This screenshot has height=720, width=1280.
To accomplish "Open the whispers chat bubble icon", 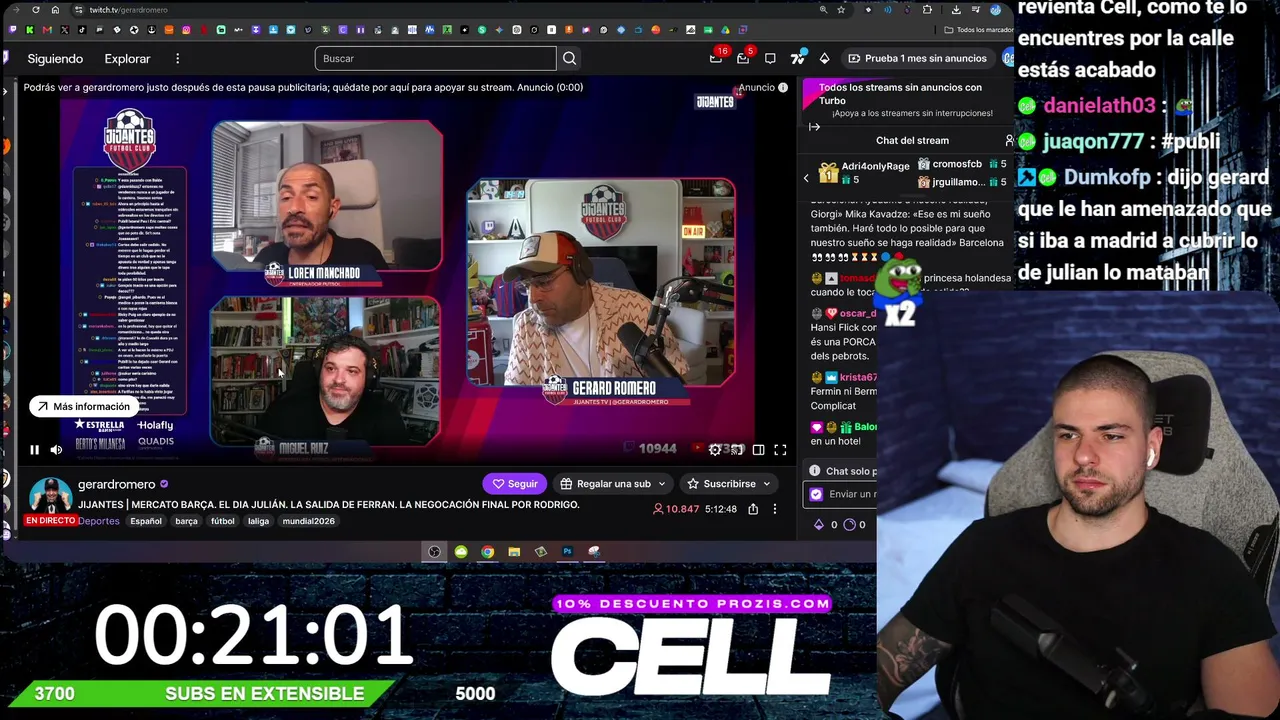I will (770, 58).
